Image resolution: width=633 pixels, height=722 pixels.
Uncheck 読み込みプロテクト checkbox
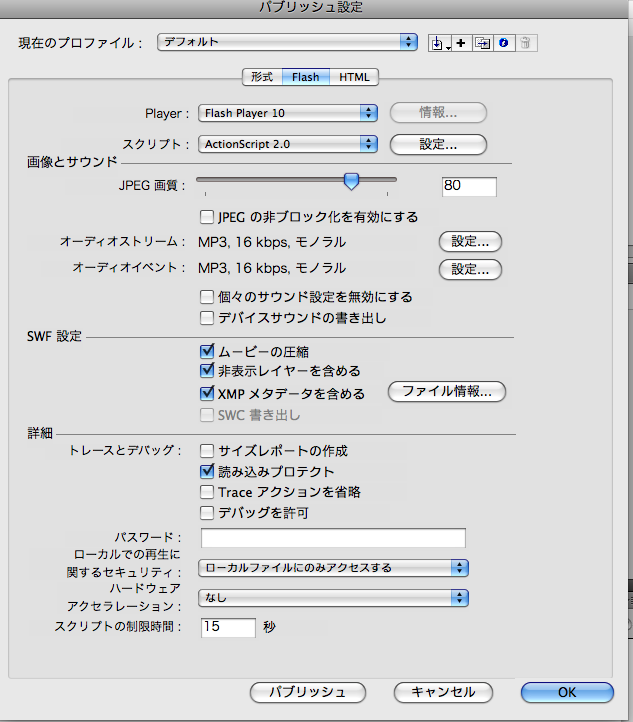[x=207, y=472]
